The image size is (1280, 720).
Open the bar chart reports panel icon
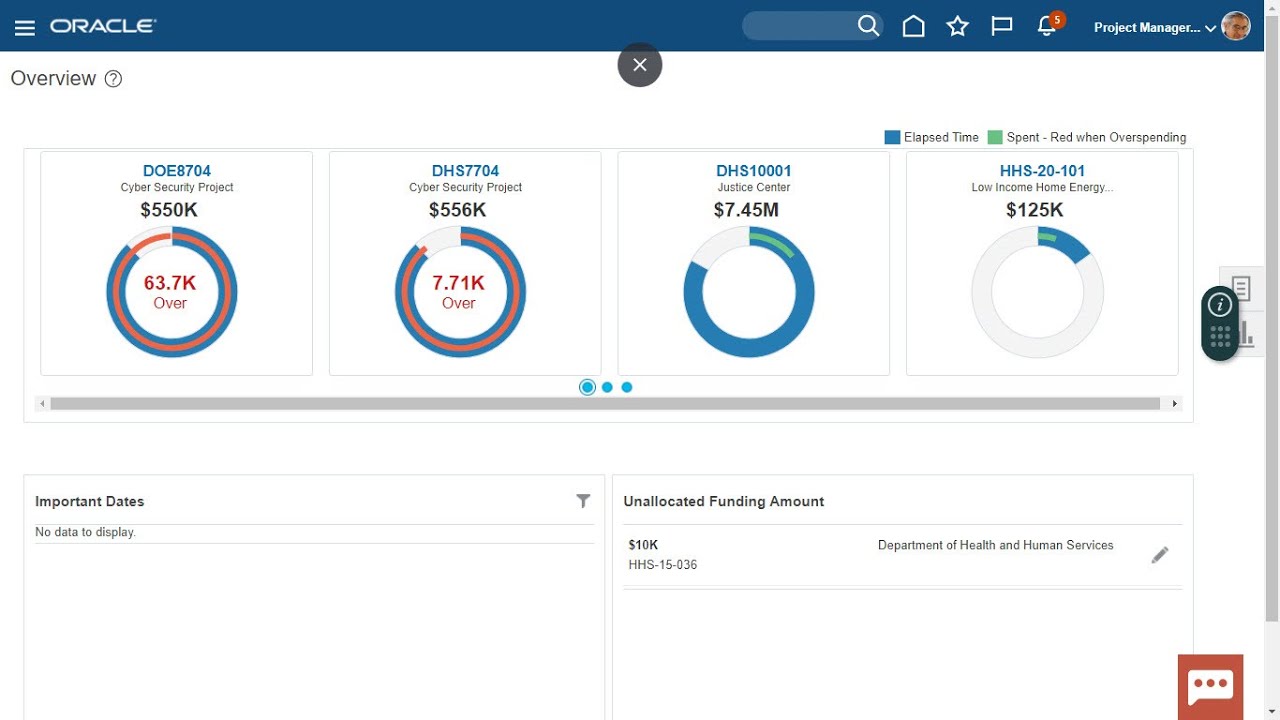tap(1245, 333)
